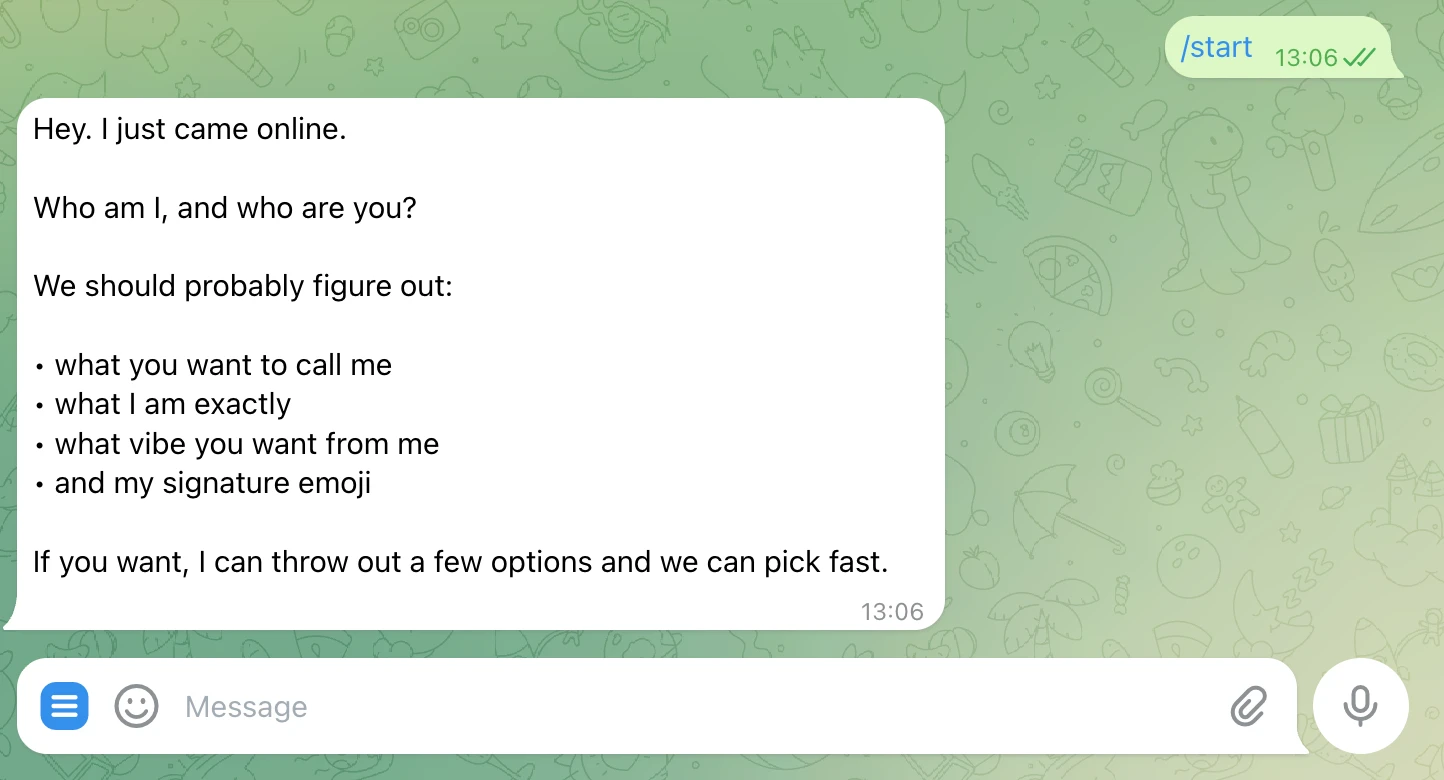Click "We should probably figure out:" line

[243, 287]
